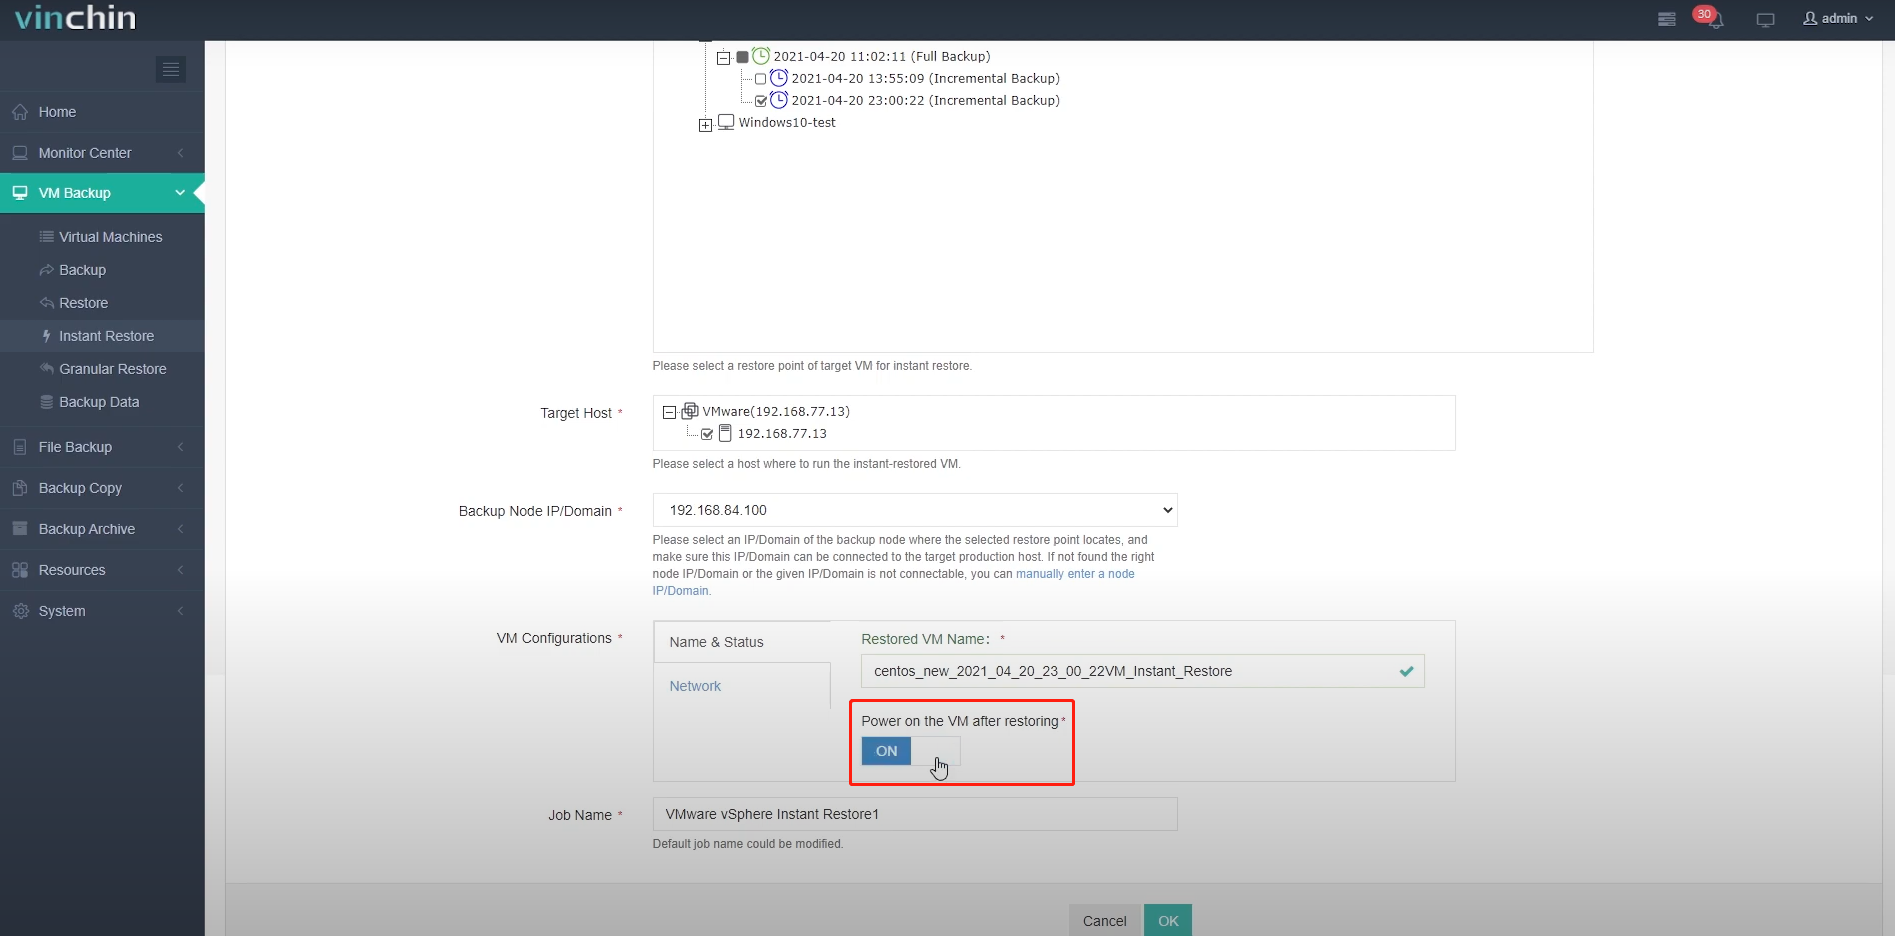Toggle checkbox for 11:02:11 Full Backup
This screenshot has width=1895, height=936.
(742, 57)
